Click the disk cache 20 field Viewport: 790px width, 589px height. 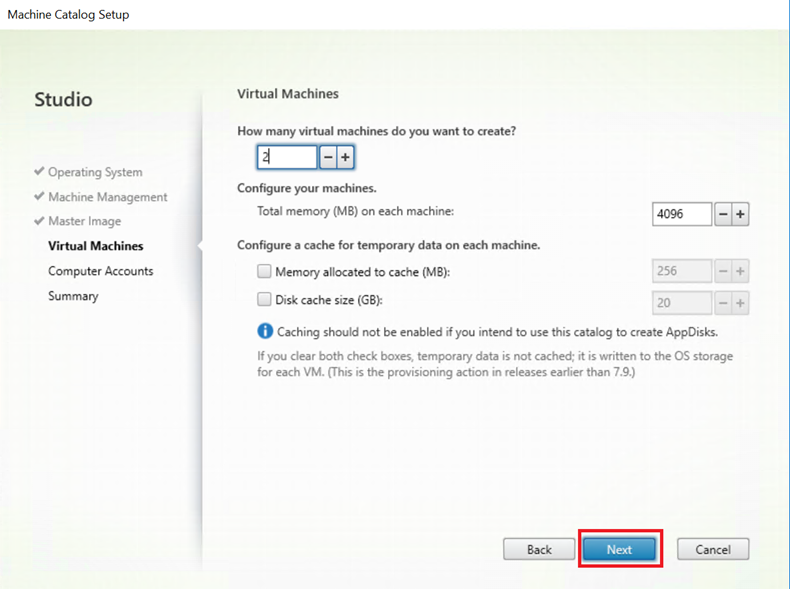click(682, 303)
